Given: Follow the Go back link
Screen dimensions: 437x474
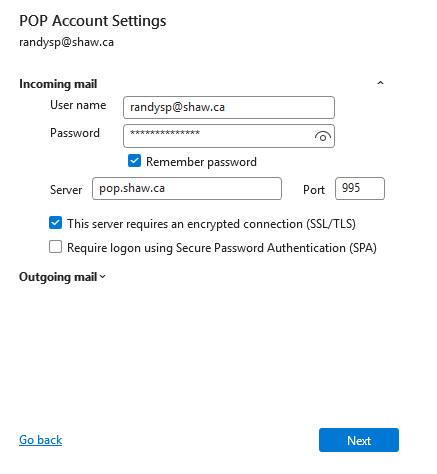Looking at the screenshot, I should coord(40,440).
